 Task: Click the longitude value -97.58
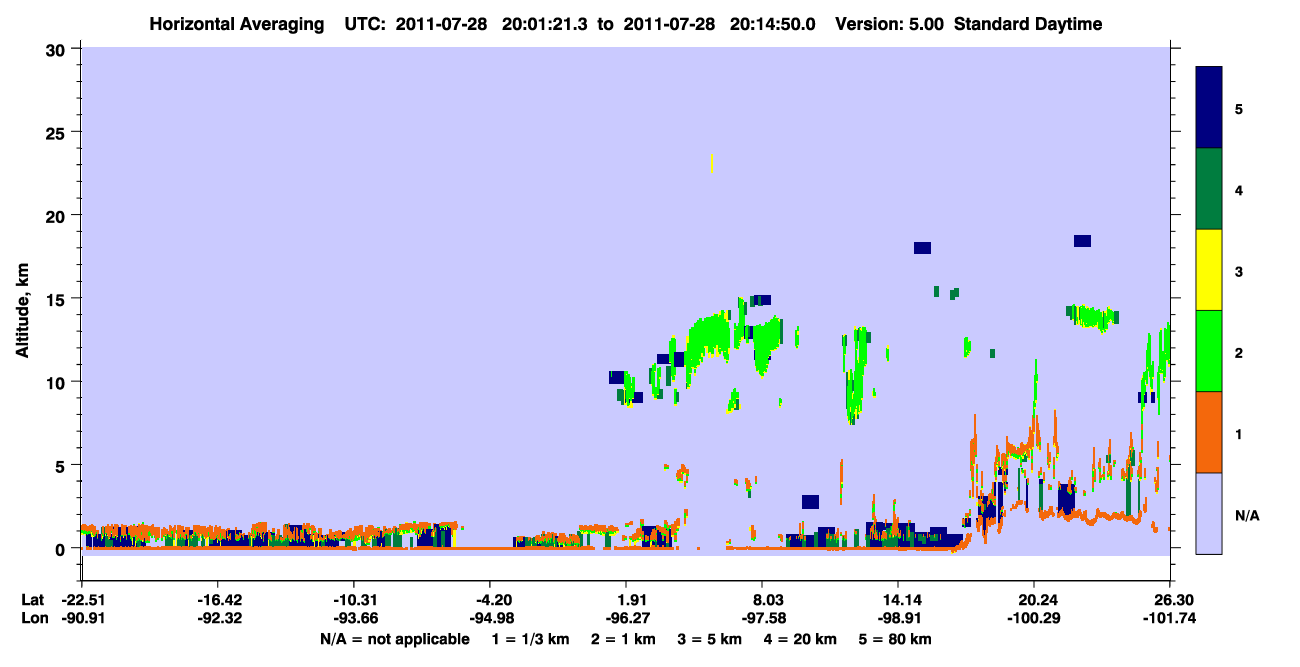(x=762, y=619)
